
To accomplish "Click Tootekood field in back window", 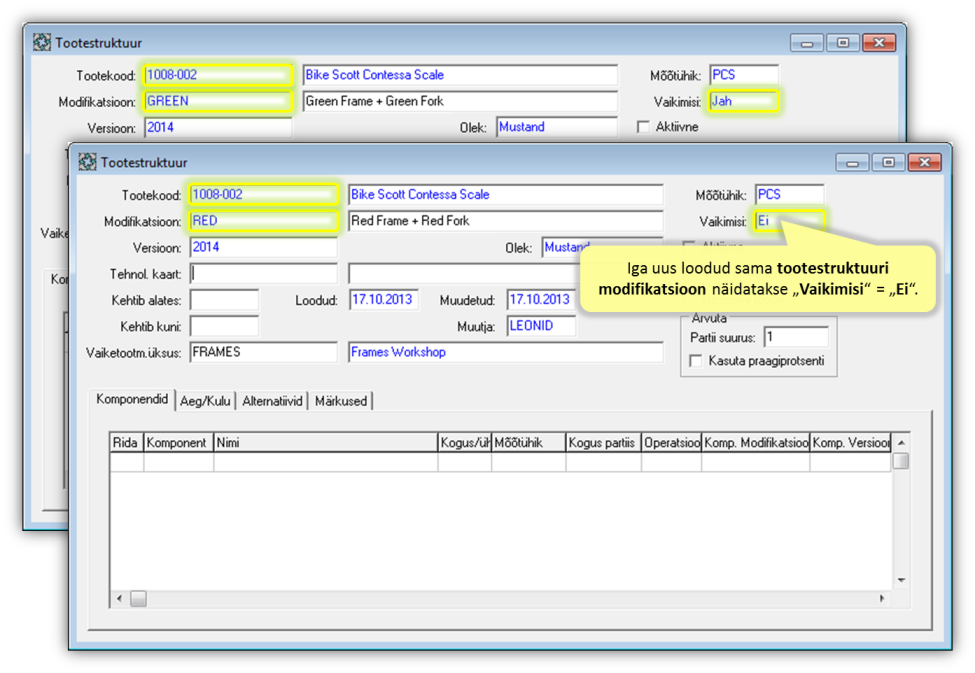I will coord(218,75).
